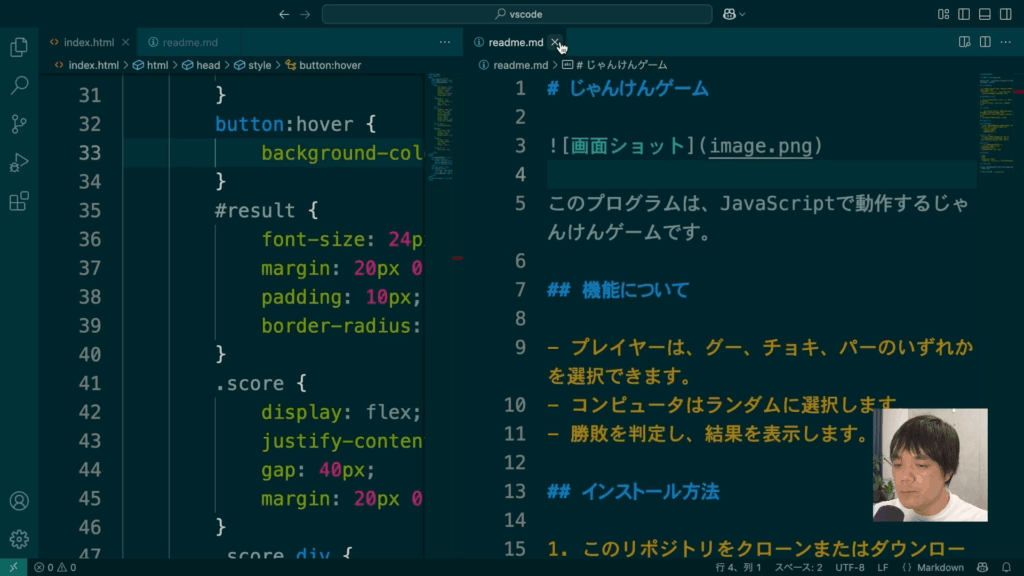Open Source Control view
The width and height of the screenshot is (1024, 576).
click(18, 124)
